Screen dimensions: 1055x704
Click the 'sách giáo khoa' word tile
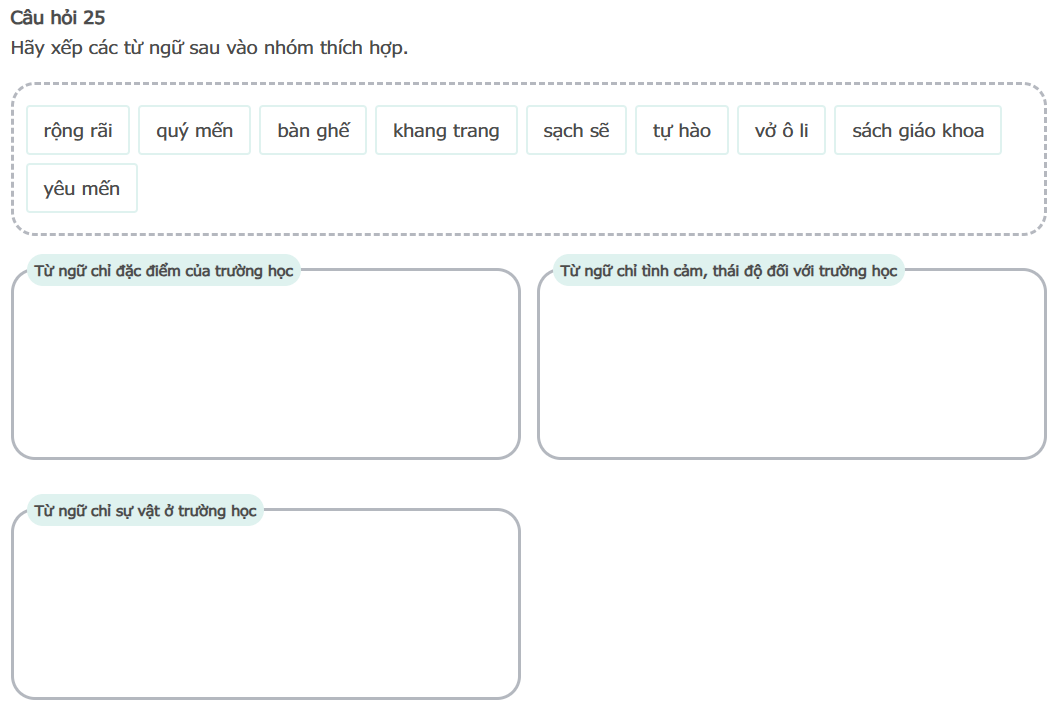(x=917, y=131)
